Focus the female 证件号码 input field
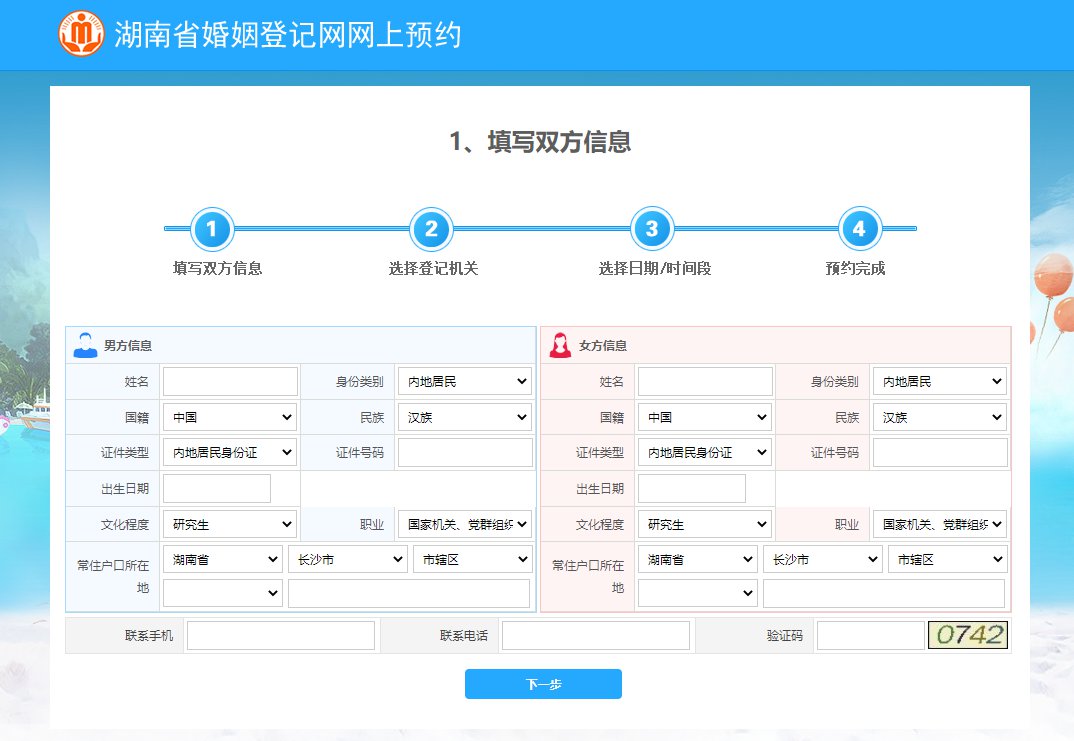This screenshot has width=1074, height=741. [x=940, y=453]
